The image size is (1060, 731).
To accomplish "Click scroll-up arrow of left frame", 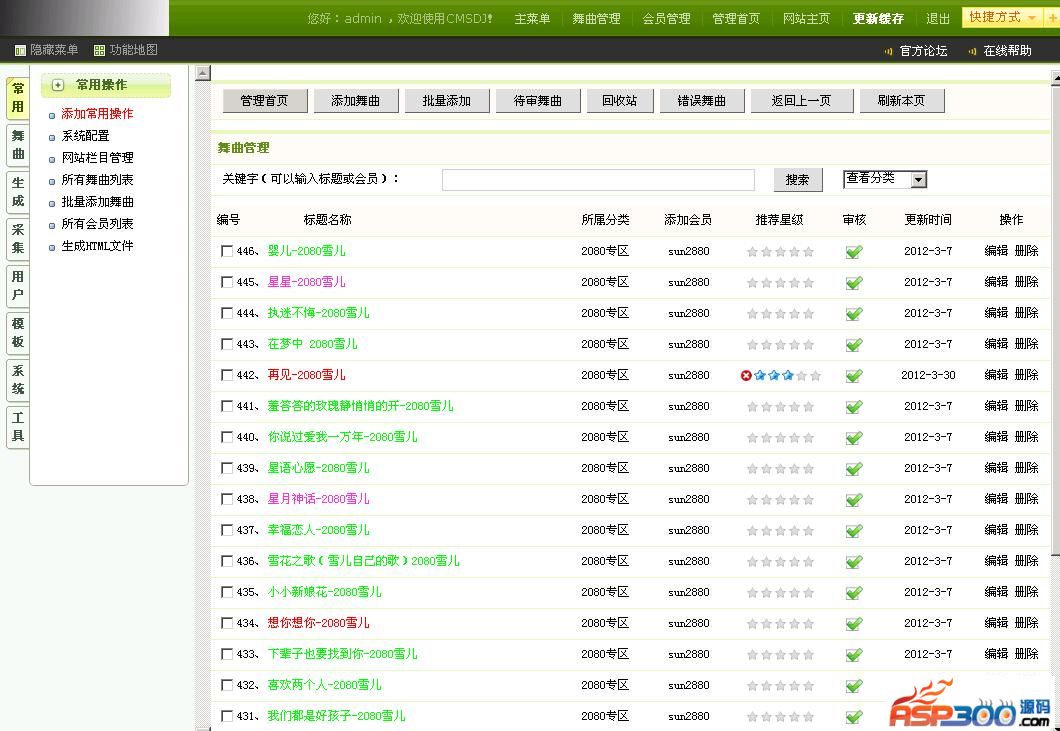I will [x=203, y=73].
